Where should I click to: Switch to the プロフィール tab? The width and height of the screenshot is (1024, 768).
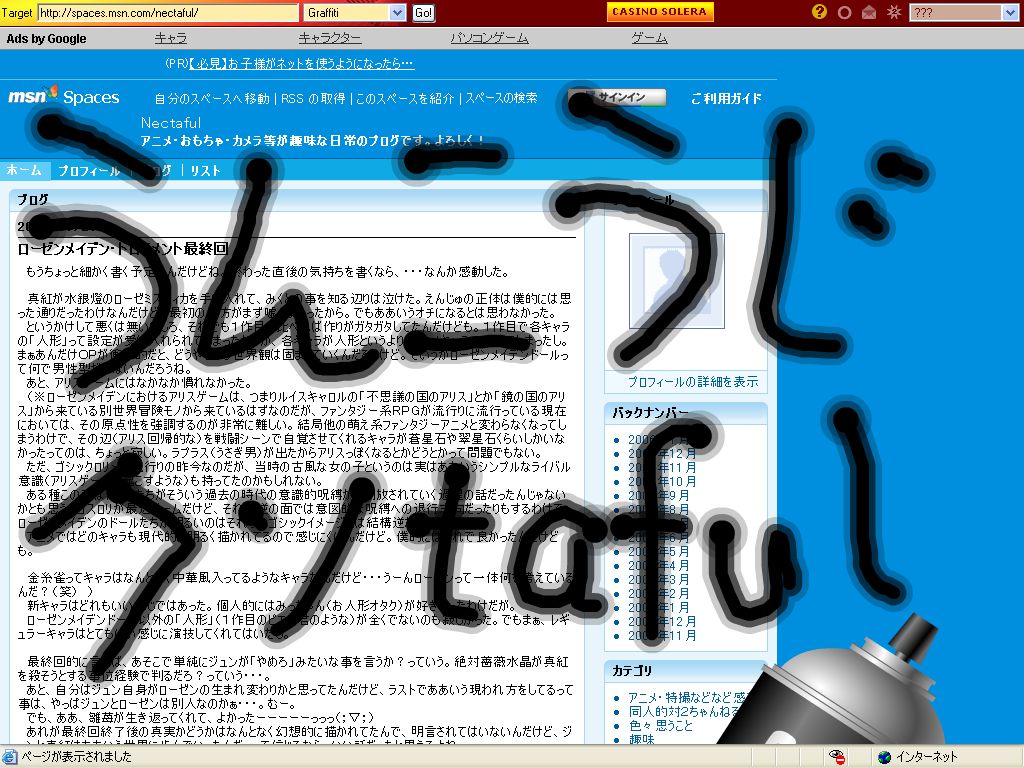tap(88, 171)
